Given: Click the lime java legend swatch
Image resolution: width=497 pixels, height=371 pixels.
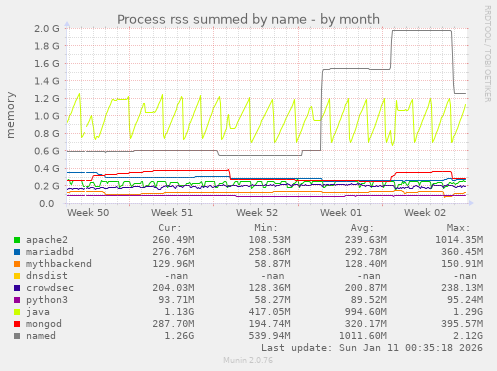Looking at the screenshot, I should pos(17,312).
